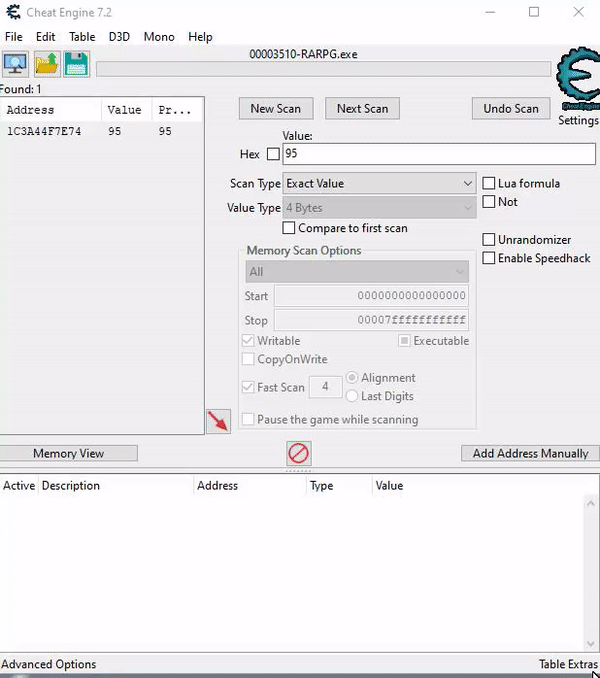
Task: Open the memory region All dropdown
Action: click(x=357, y=272)
